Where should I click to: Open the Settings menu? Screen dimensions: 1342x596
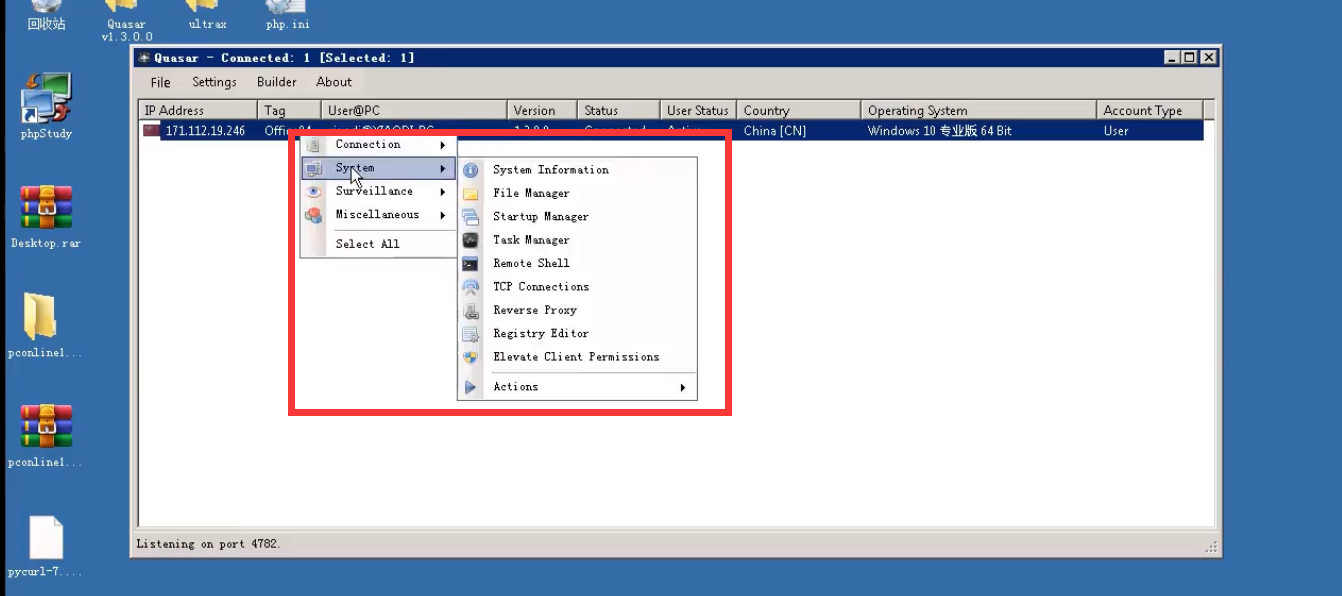coord(214,82)
